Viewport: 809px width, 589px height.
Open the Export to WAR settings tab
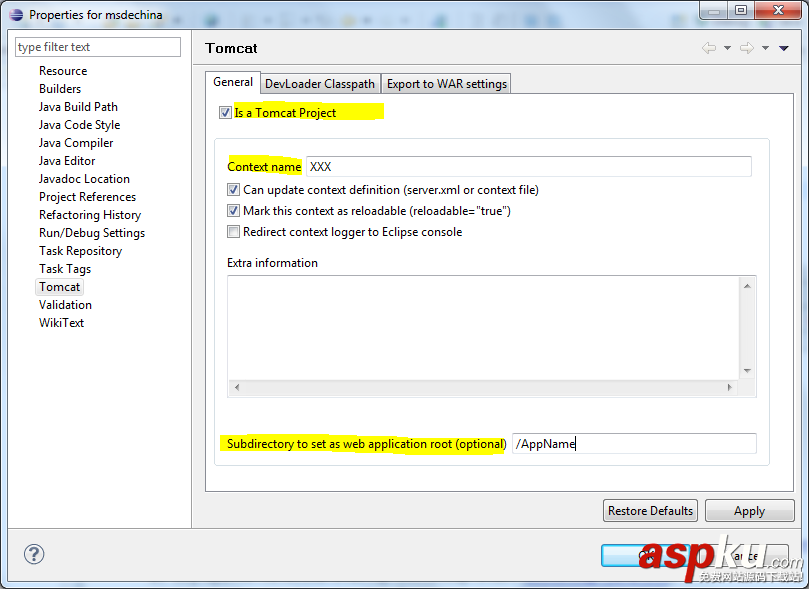[x=447, y=84]
